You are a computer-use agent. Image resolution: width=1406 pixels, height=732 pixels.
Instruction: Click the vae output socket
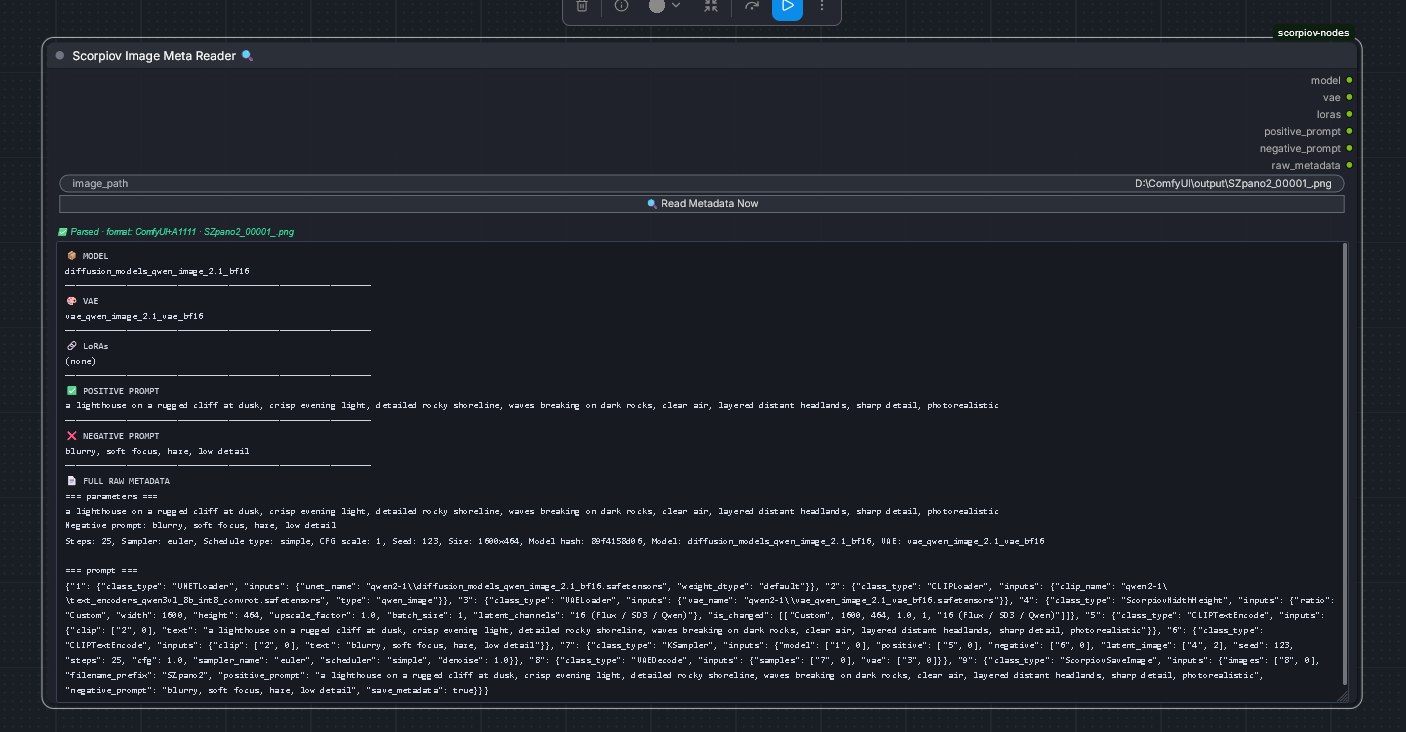[1349, 97]
